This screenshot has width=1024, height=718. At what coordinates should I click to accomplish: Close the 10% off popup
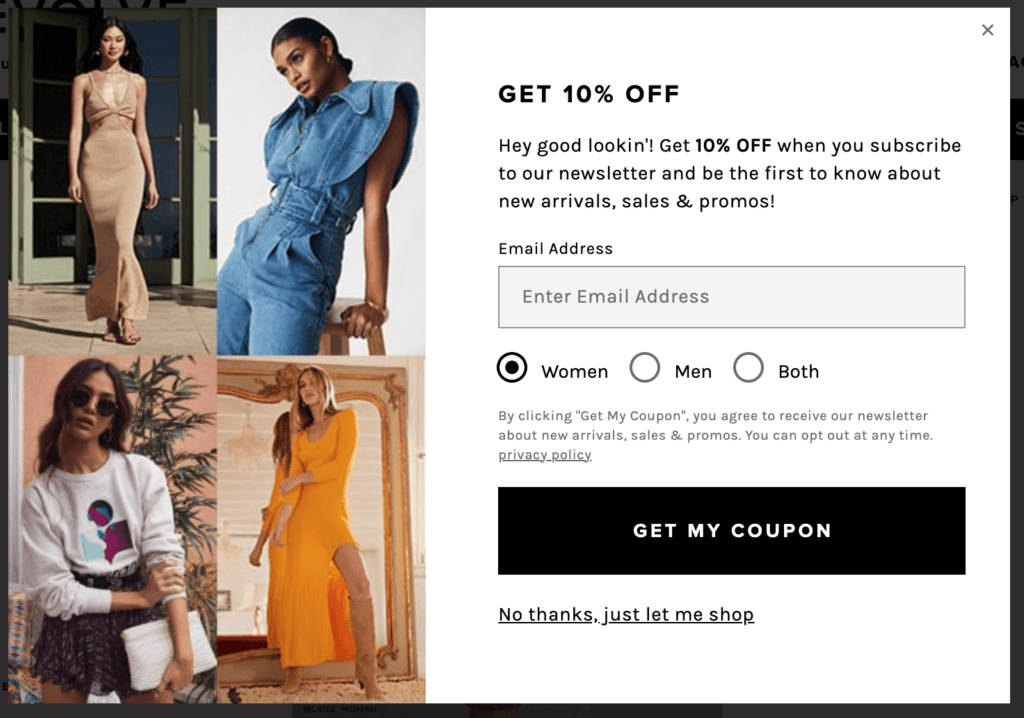click(x=987, y=30)
